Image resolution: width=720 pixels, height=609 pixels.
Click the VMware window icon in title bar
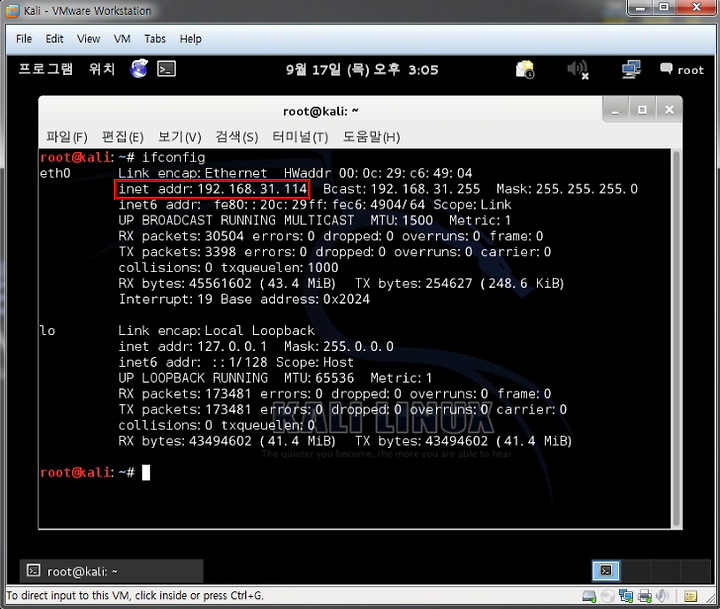click(12, 11)
